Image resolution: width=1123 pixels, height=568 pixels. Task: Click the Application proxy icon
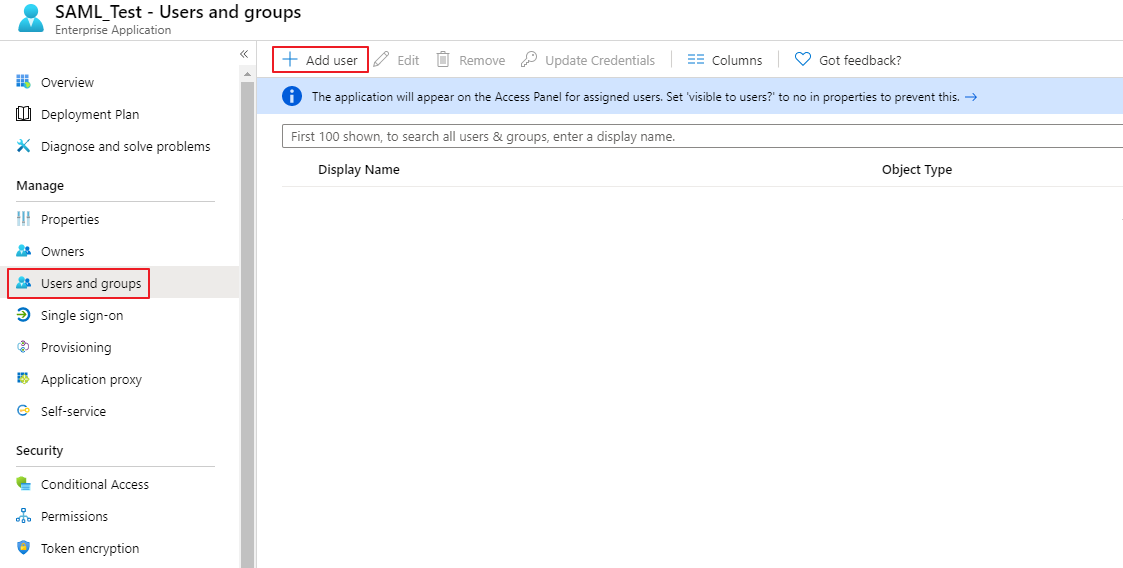(x=23, y=379)
